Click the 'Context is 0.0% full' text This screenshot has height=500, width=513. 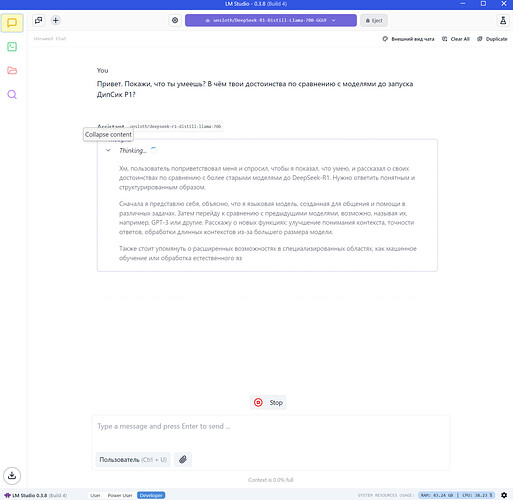pyautogui.click(x=271, y=480)
